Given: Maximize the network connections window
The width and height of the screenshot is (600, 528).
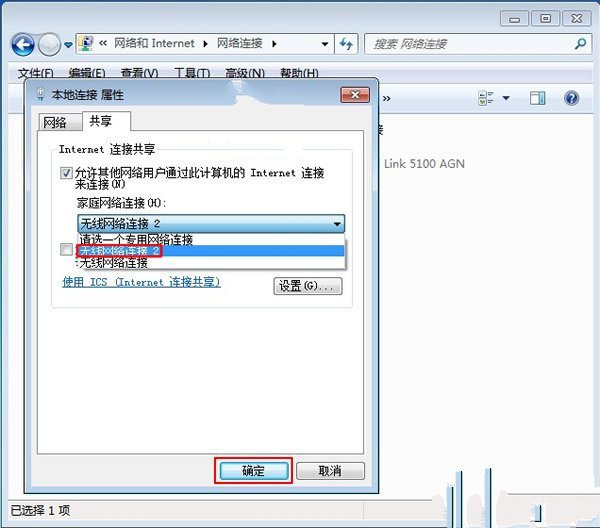Looking at the screenshot, I should [x=545, y=19].
